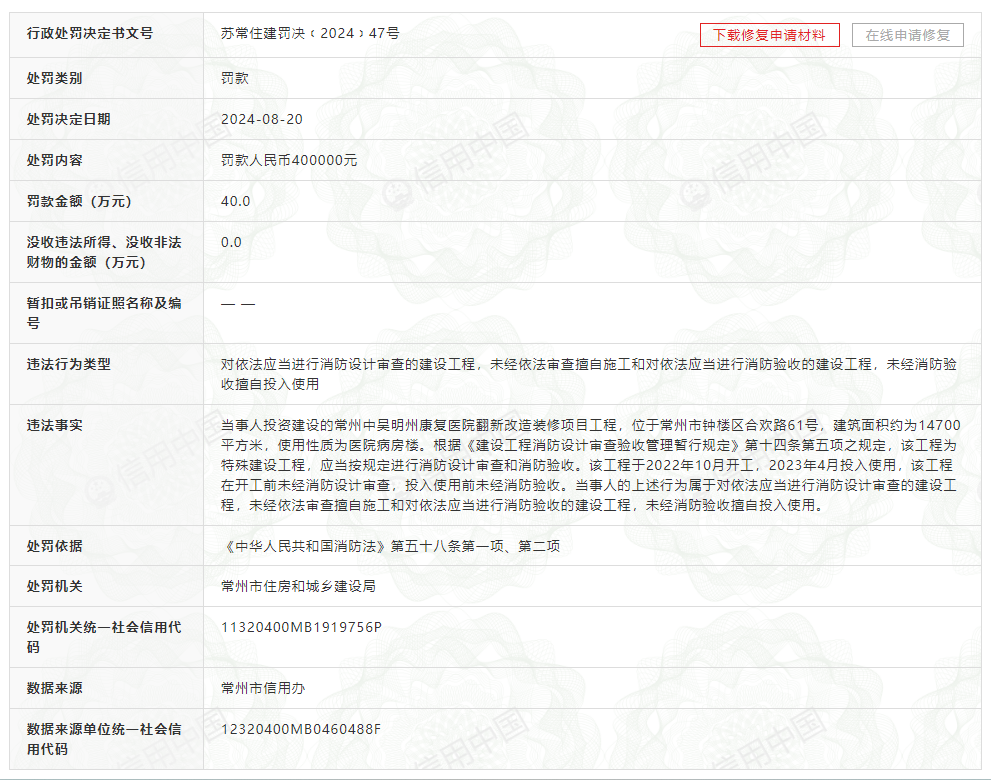
Task: Click the 数据来源单位统一社会信用代码 label
Action: click(104, 739)
